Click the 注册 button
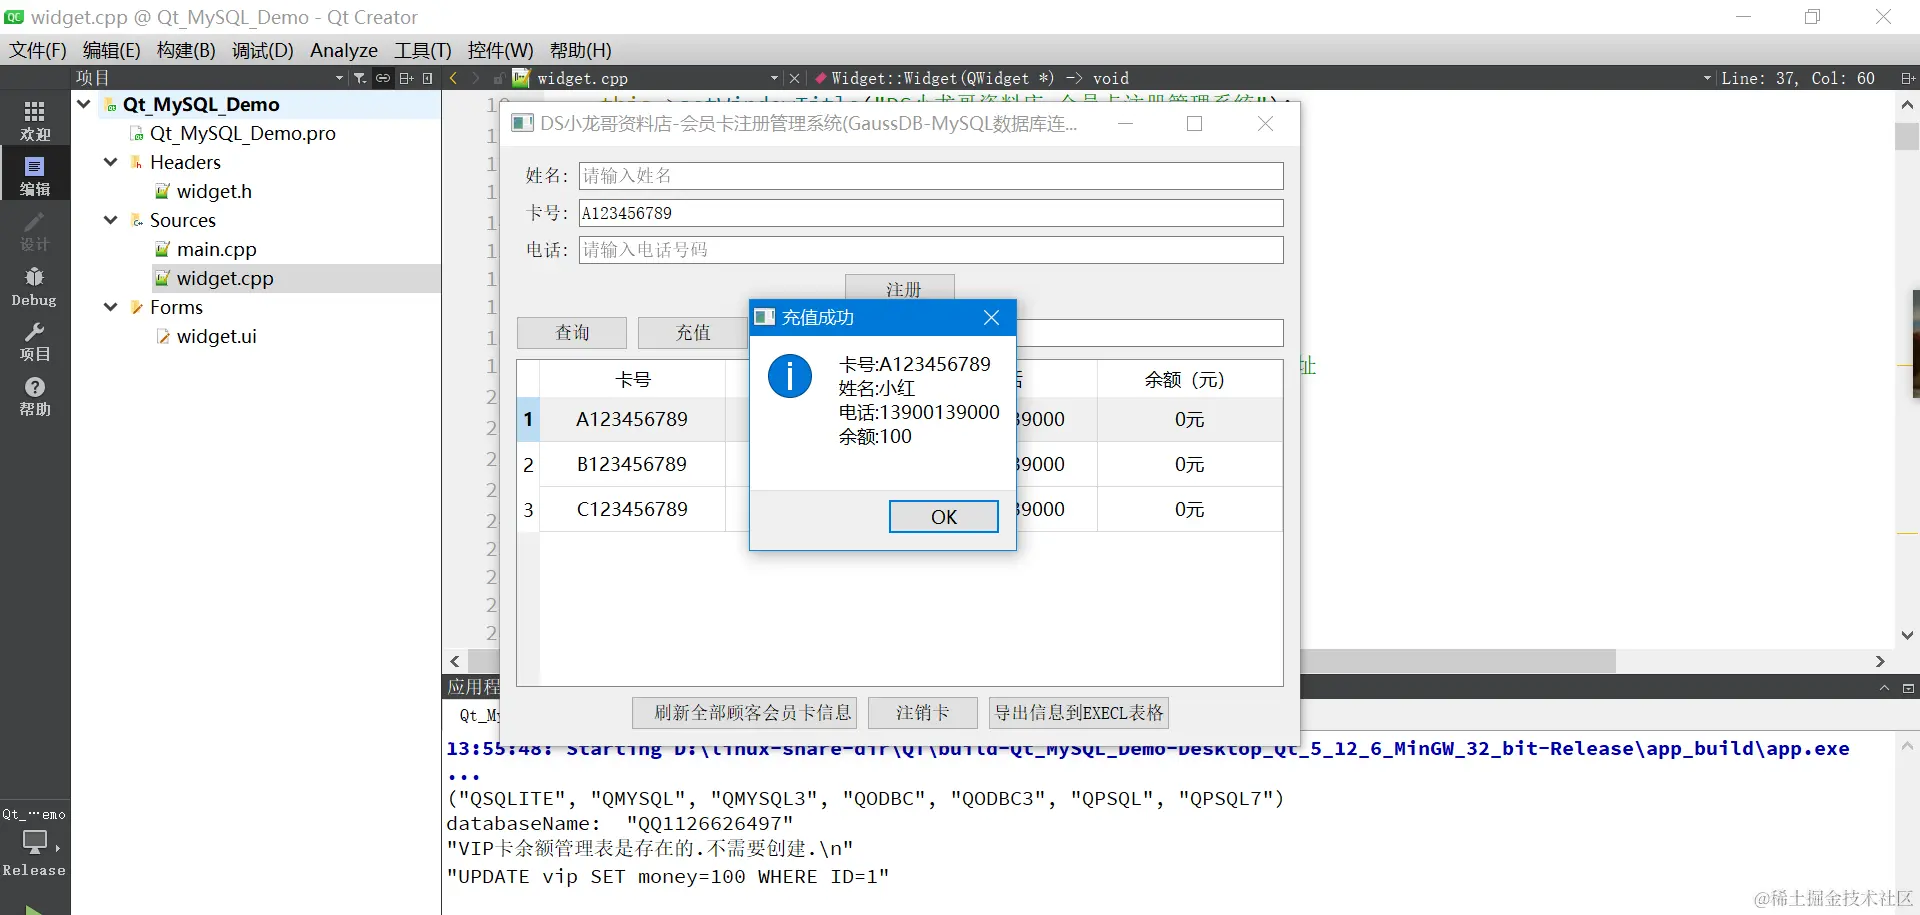Viewport: 1920px width, 915px height. (900, 287)
